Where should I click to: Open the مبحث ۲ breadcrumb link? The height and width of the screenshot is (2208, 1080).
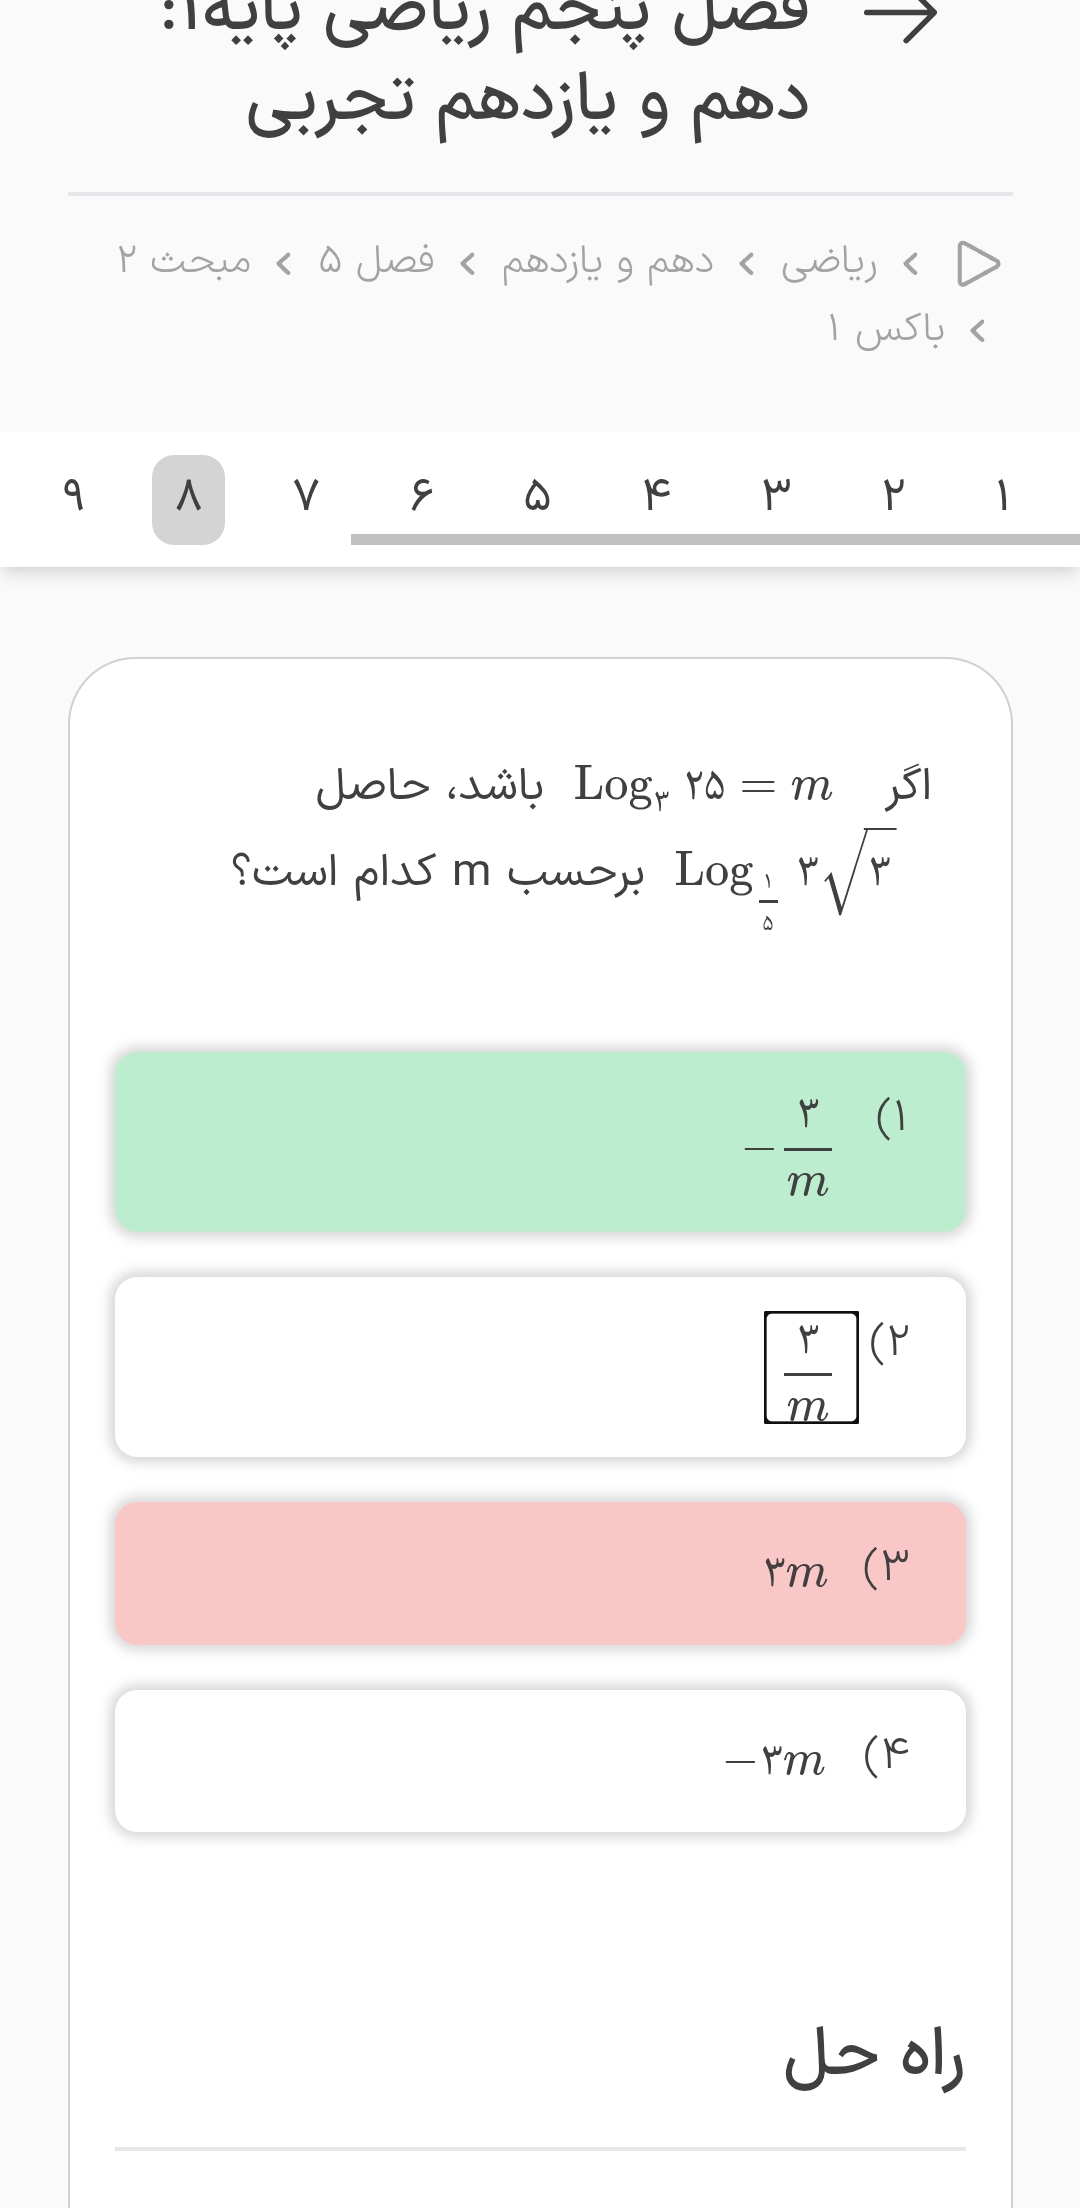(x=185, y=263)
